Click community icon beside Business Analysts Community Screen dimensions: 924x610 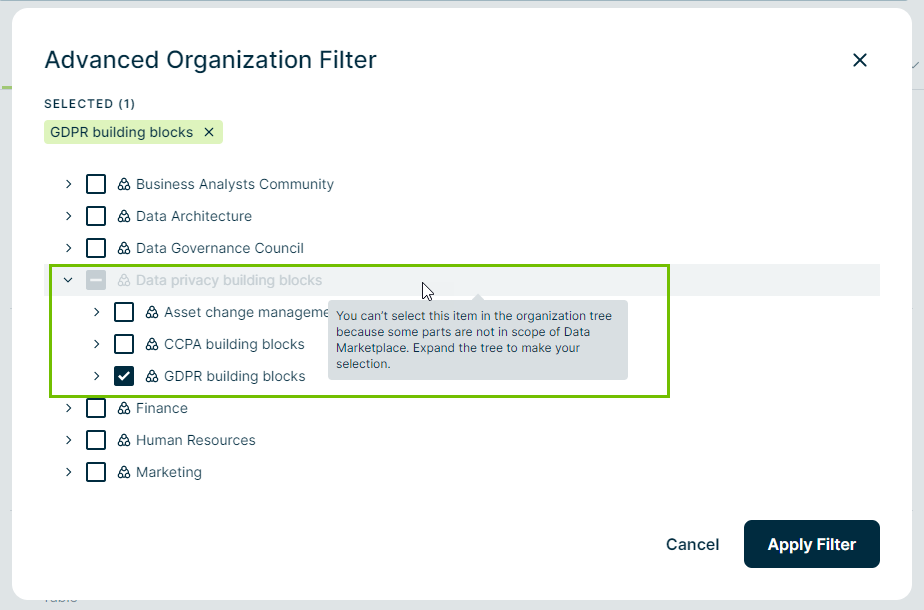(x=124, y=184)
